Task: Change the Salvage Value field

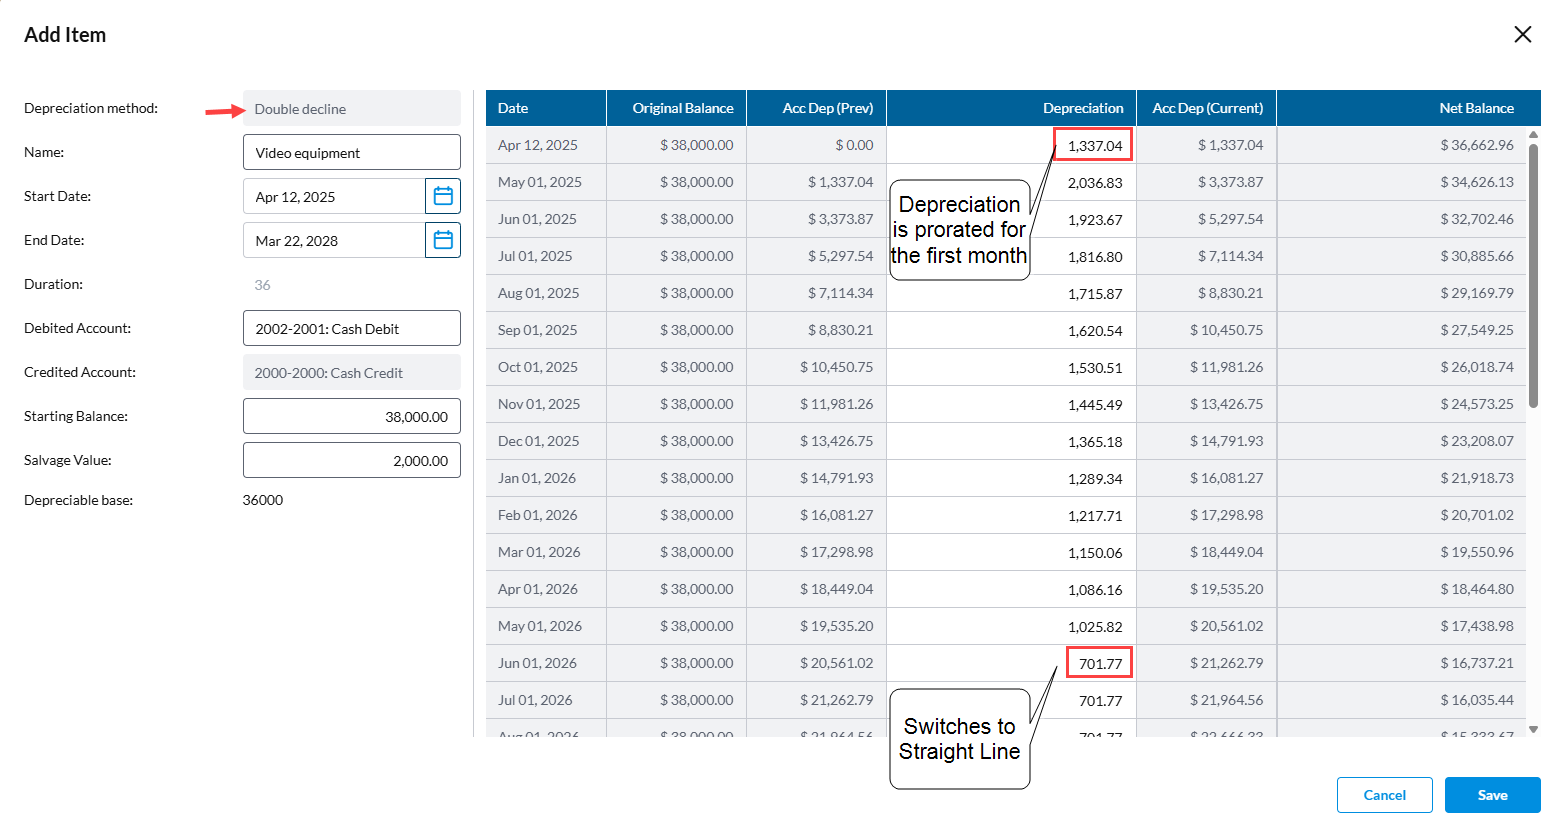Action: pyautogui.click(x=351, y=461)
